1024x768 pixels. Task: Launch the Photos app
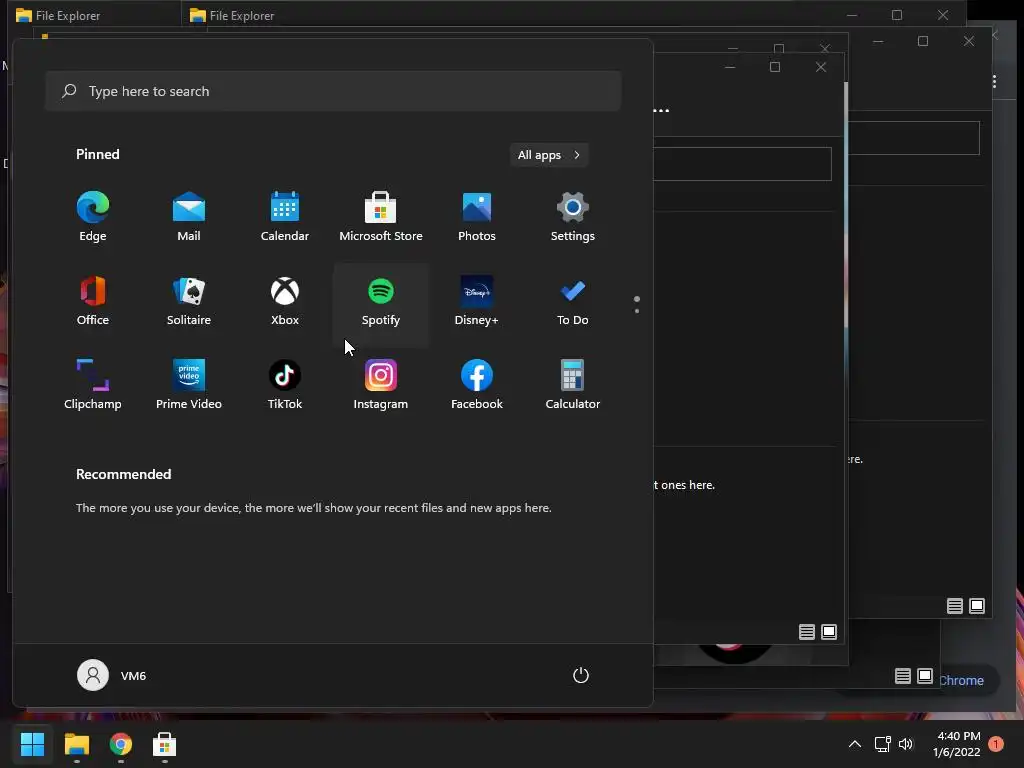click(477, 217)
